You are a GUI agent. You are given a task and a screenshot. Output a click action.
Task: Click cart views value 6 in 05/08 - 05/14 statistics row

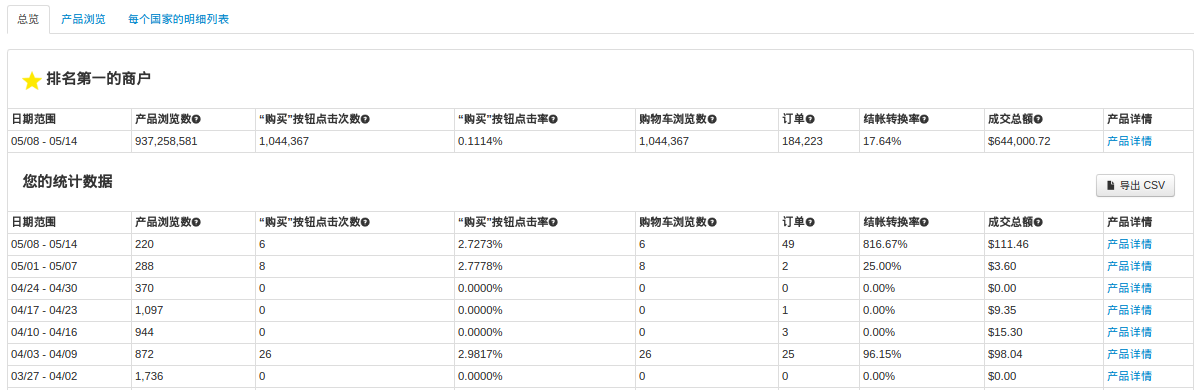(x=642, y=244)
